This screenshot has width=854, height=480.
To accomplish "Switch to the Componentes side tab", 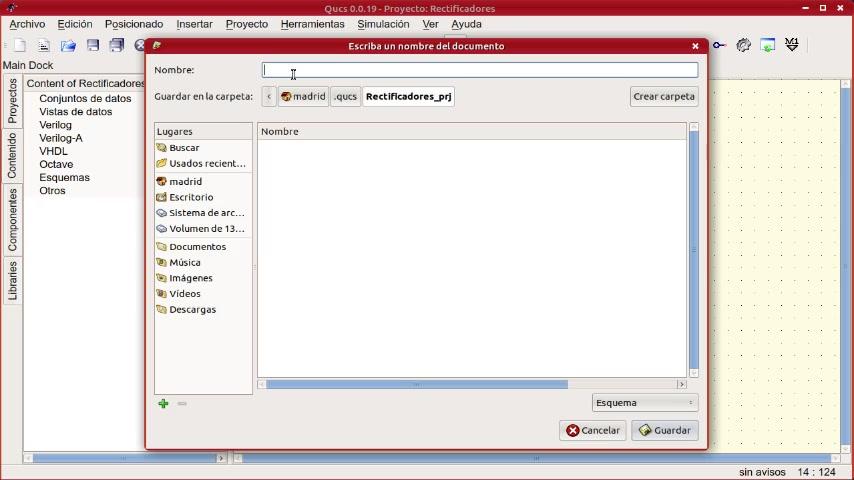I will (13, 220).
